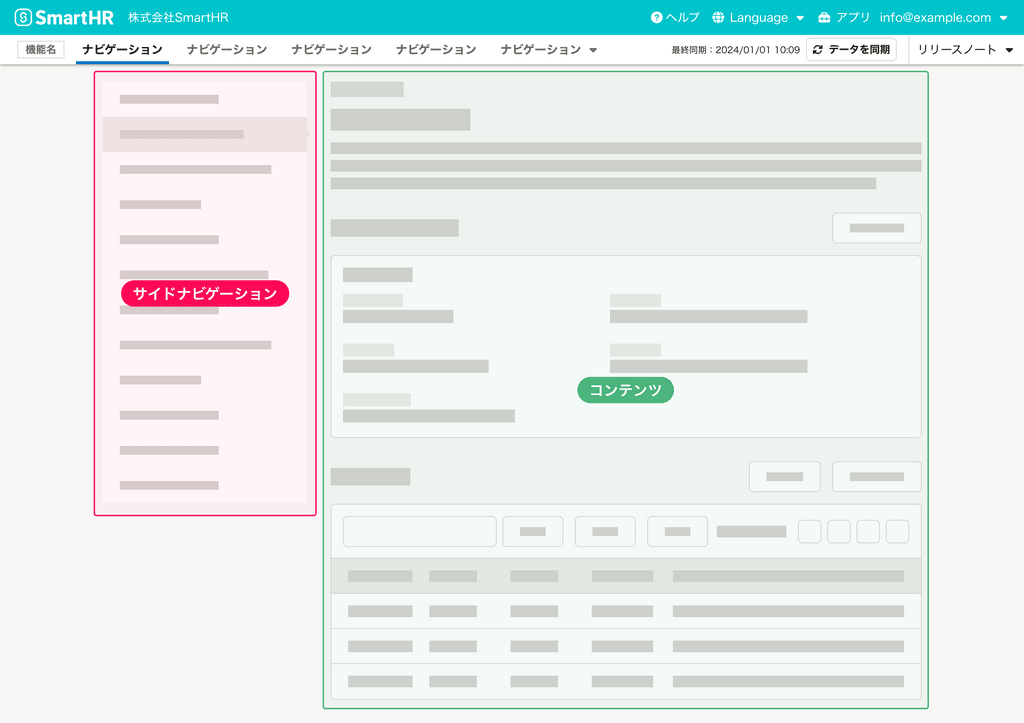Image resolution: width=1024 pixels, height=723 pixels.
Task: Click the ヘルプ question mark icon
Action: 657,16
